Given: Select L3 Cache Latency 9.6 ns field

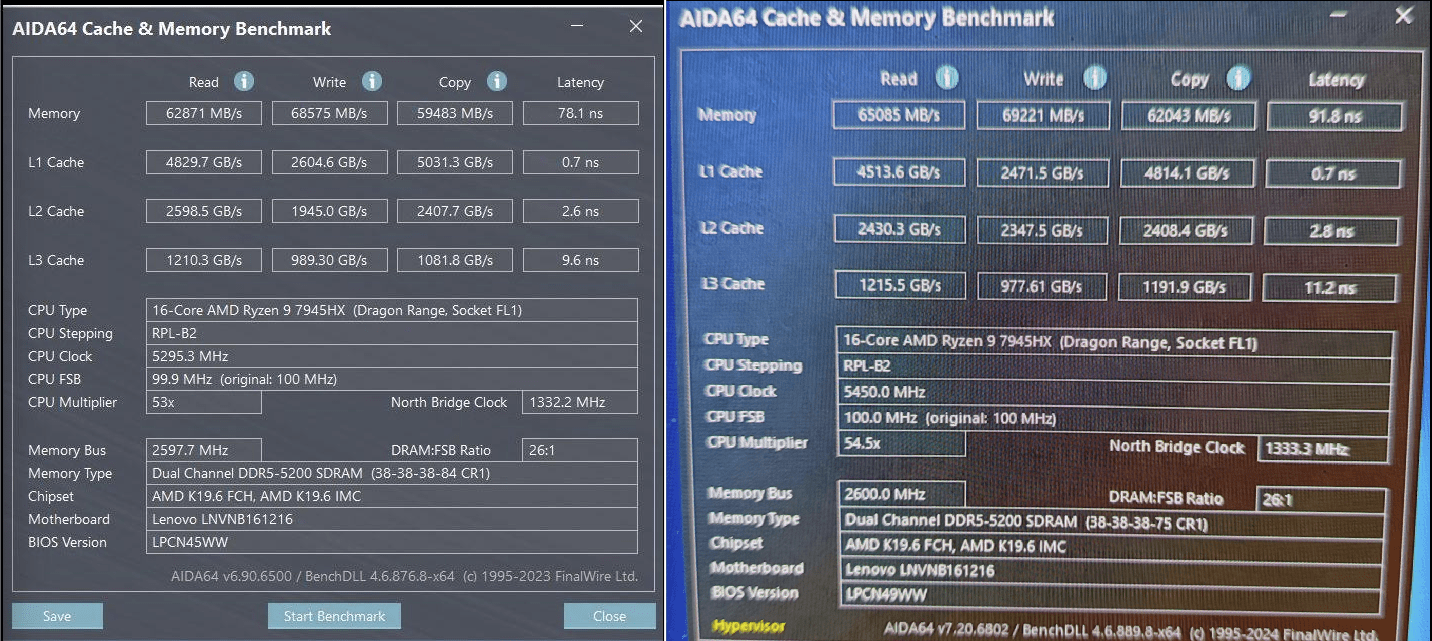Looking at the screenshot, I should pos(580,260).
